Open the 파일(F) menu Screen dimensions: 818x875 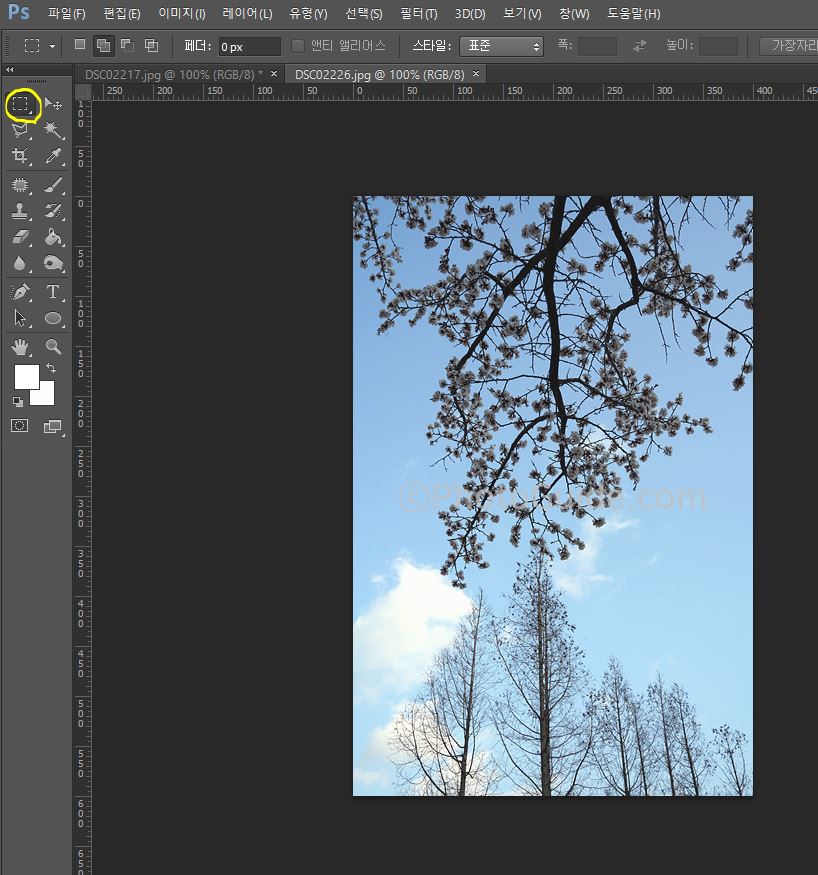(x=66, y=13)
